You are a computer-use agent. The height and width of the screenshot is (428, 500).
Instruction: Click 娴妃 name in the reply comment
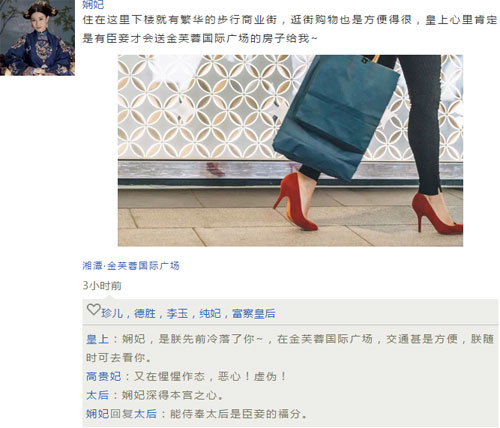97,414
